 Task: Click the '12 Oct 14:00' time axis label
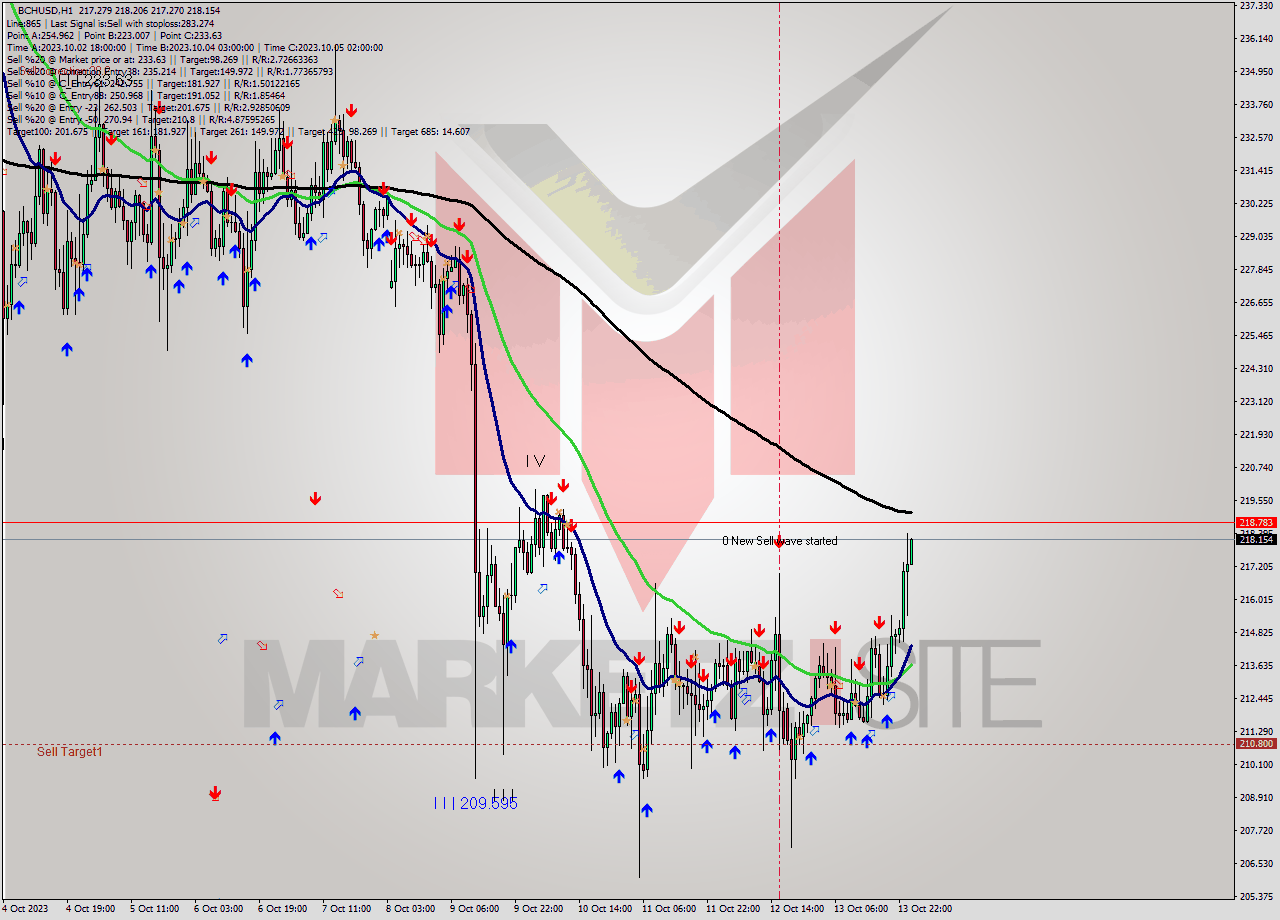click(x=797, y=909)
